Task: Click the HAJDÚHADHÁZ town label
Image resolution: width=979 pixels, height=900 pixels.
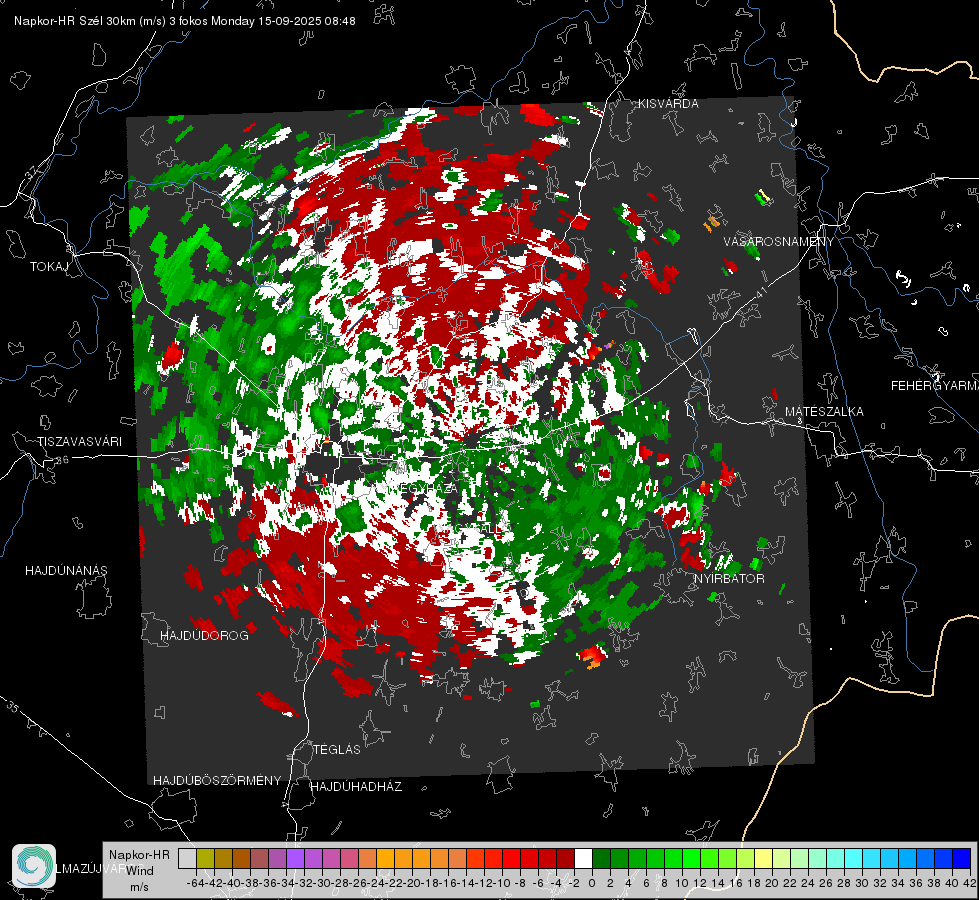Action: click(357, 787)
